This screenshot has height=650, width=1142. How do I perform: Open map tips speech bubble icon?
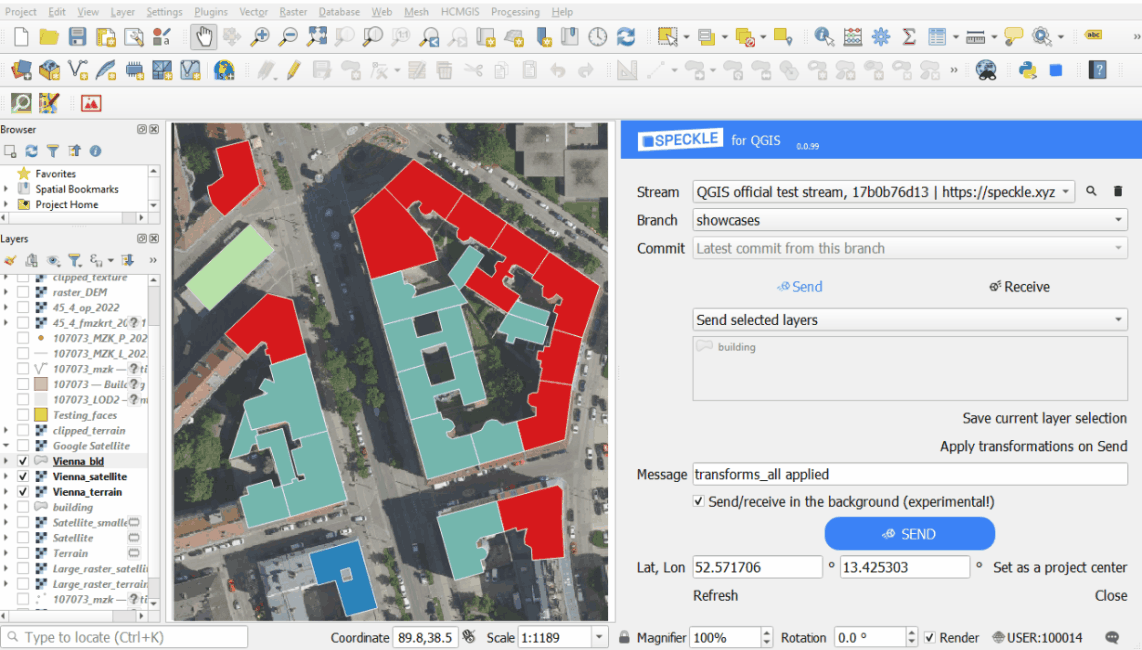pos(1013,36)
